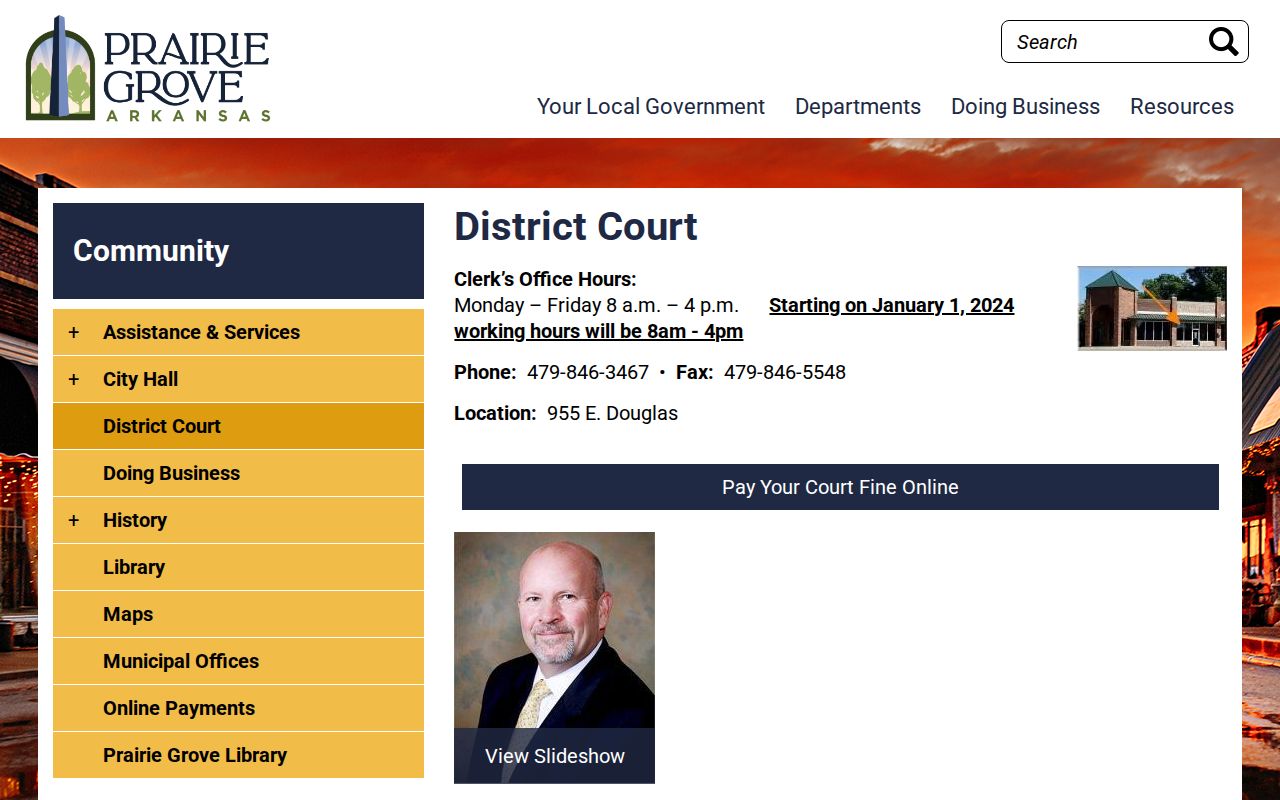Viewport: 1280px width, 800px height.
Task: Click the 955 E. Douglas location text
Action: (612, 413)
